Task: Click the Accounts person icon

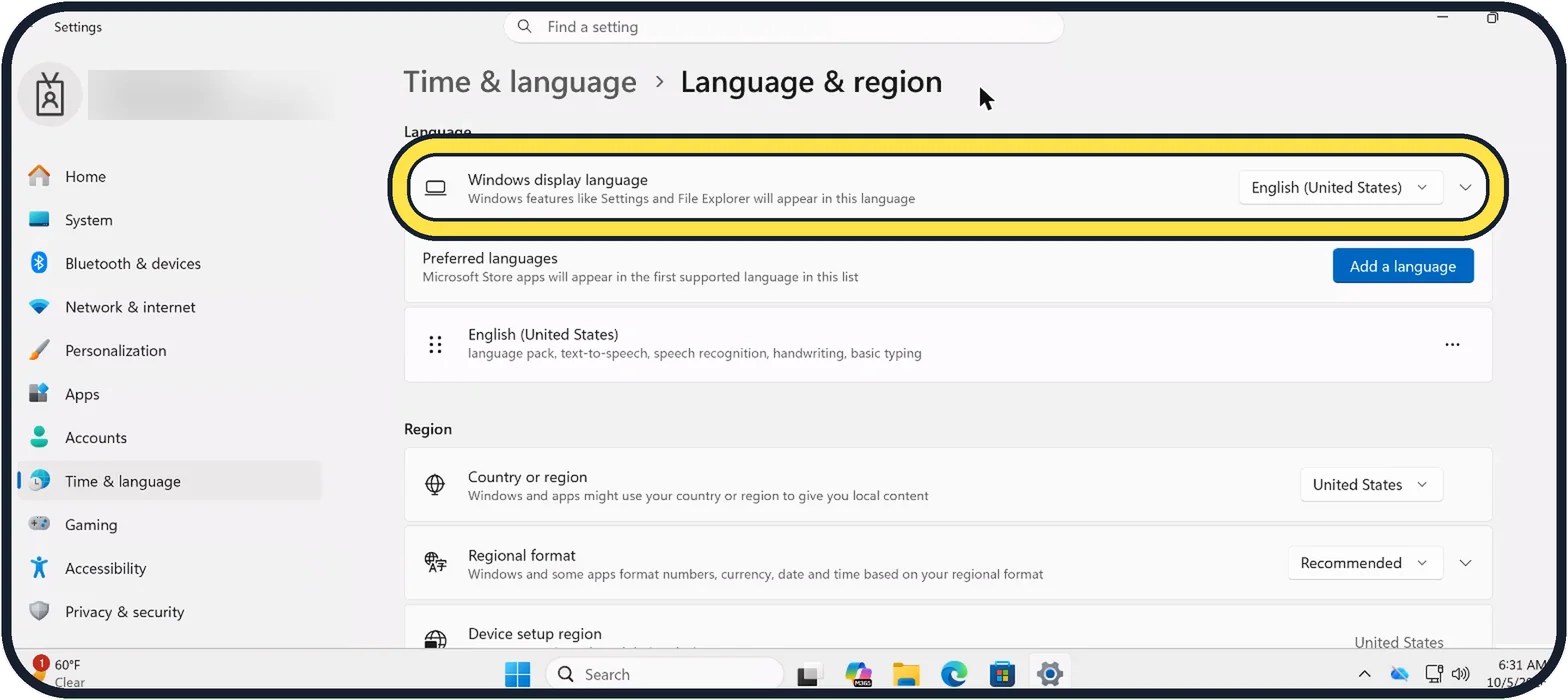Action: coord(39,437)
